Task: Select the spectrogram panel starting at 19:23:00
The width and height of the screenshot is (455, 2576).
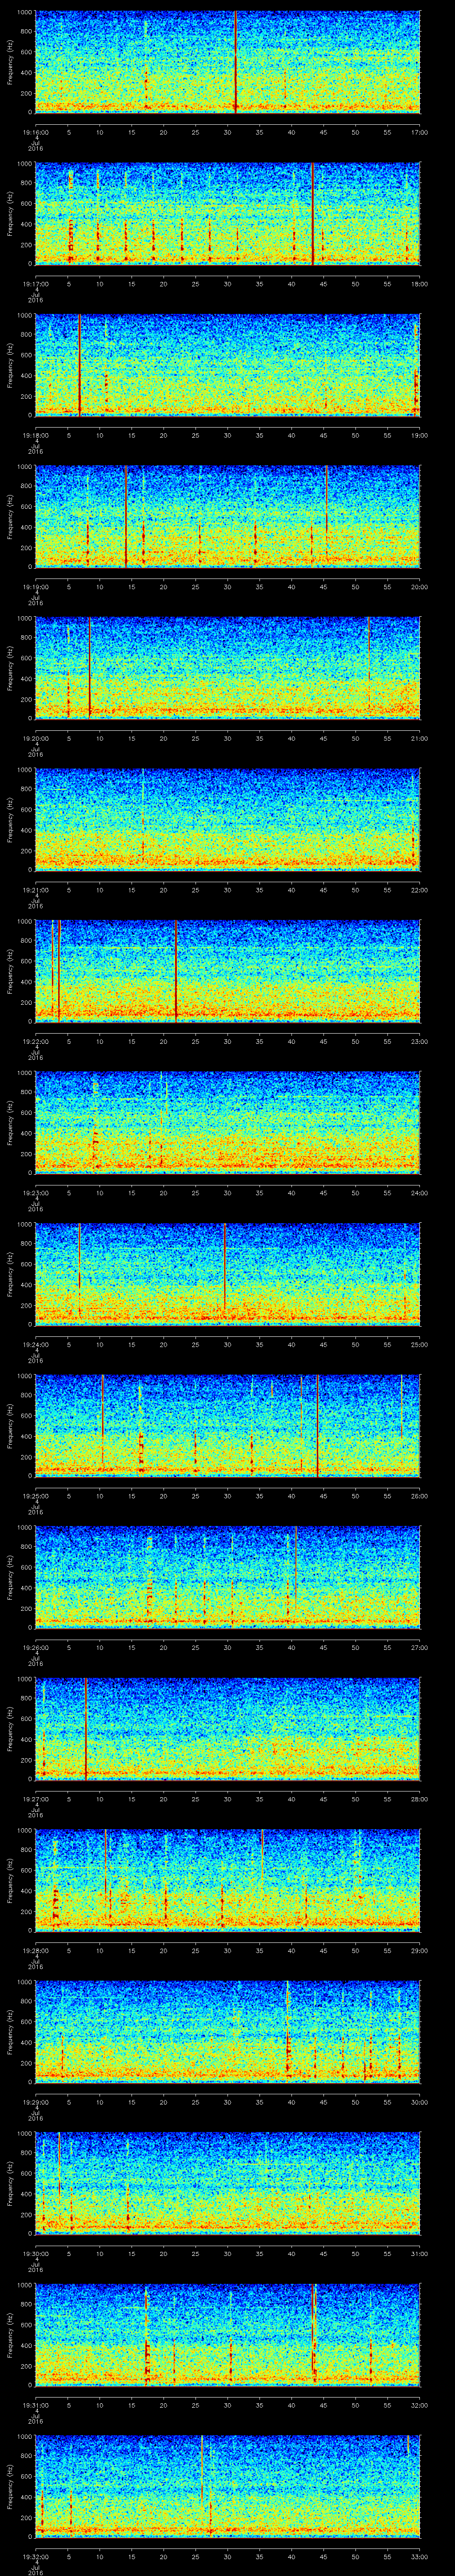Action: tap(227, 1122)
